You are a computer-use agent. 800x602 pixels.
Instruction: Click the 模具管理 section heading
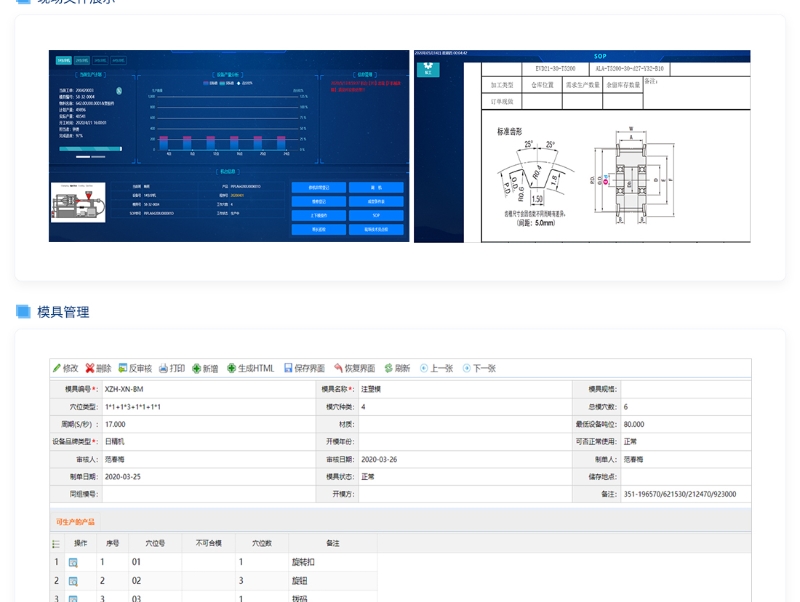tap(63, 312)
